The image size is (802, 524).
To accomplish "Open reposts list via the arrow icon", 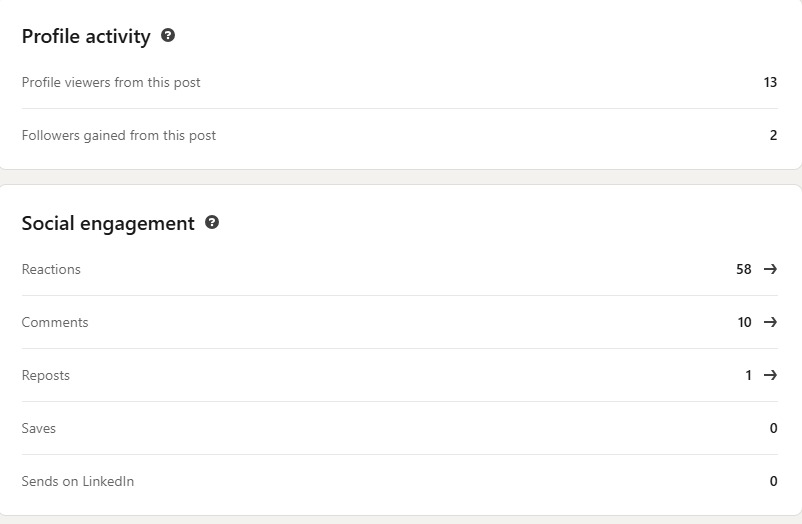I will coord(770,375).
